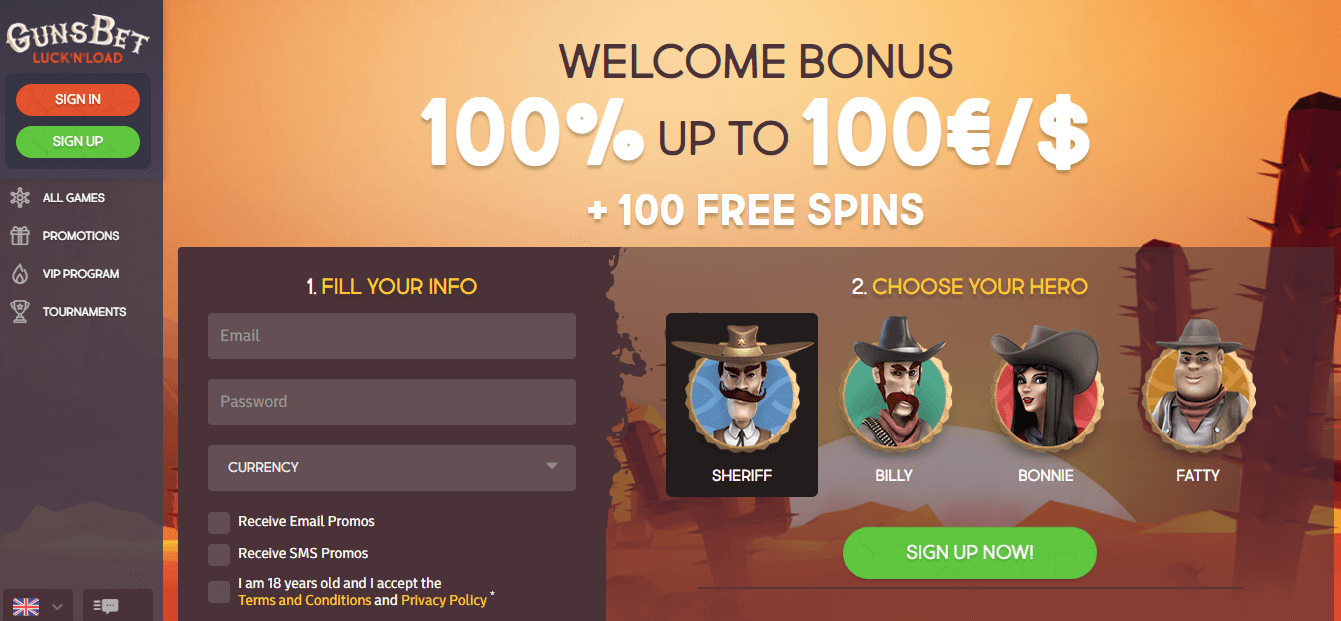The height and width of the screenshot is (621, 1341).
Task: Click the Tournaments trophy icon
Action: [x=19, y=312]
